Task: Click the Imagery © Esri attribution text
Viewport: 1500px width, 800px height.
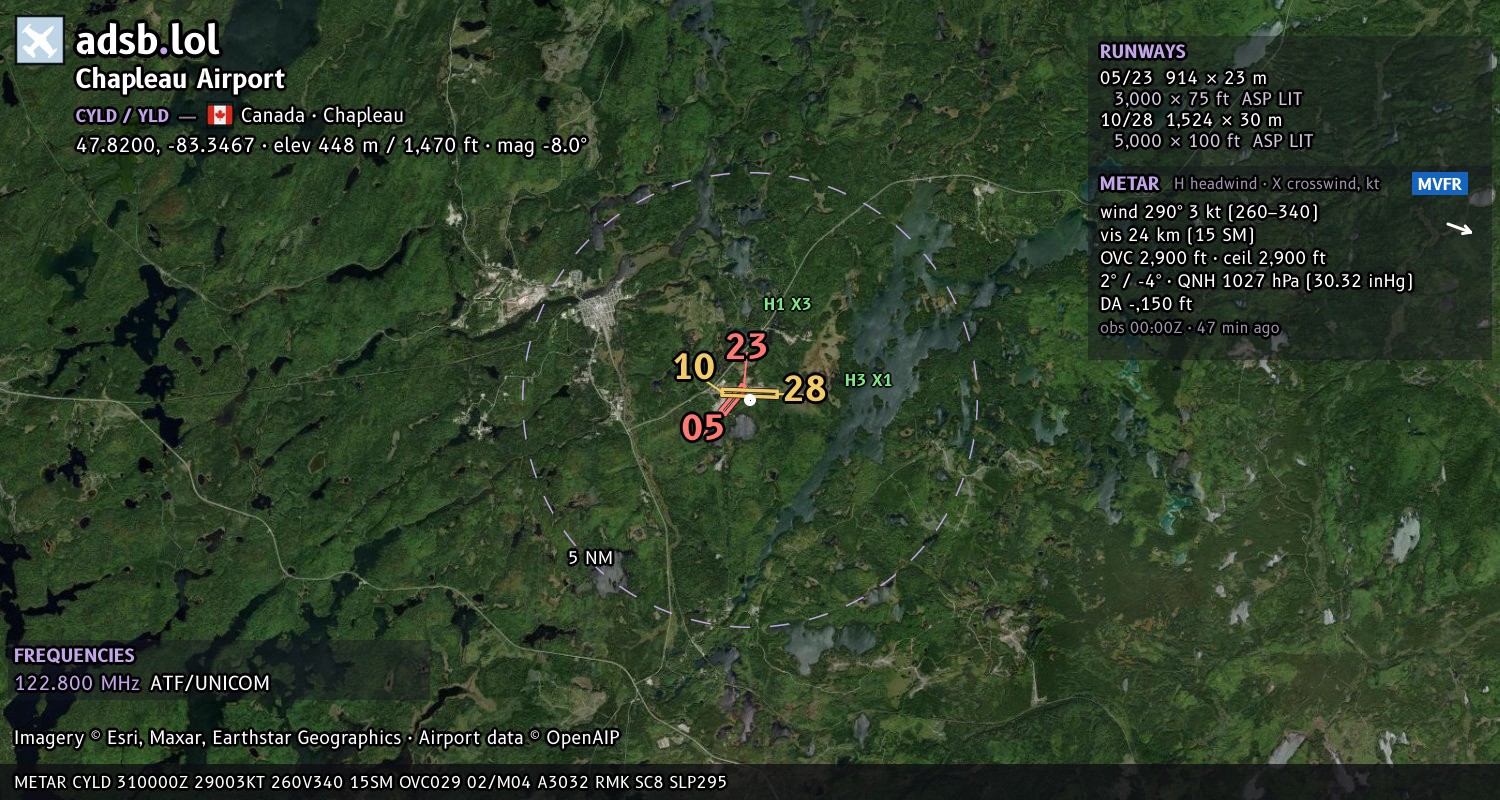Action: click(207, 738)
